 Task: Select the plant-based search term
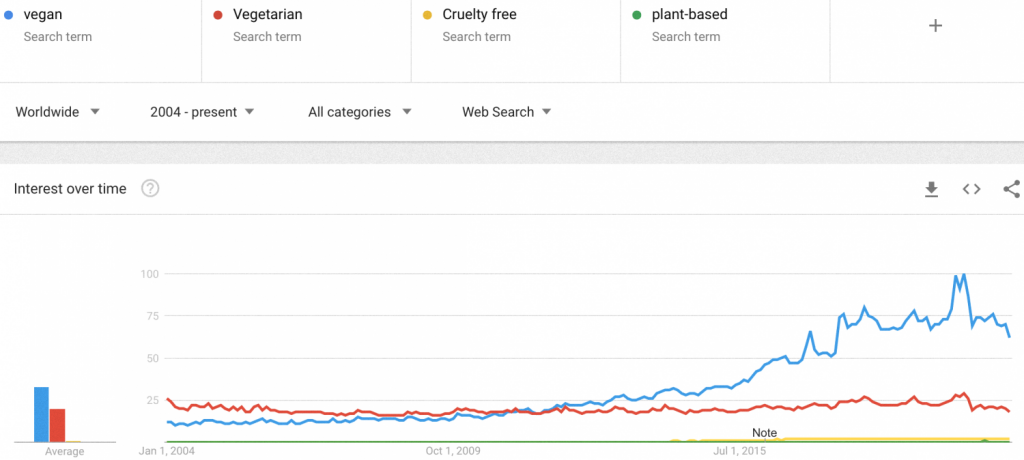[x=690, y=16]
